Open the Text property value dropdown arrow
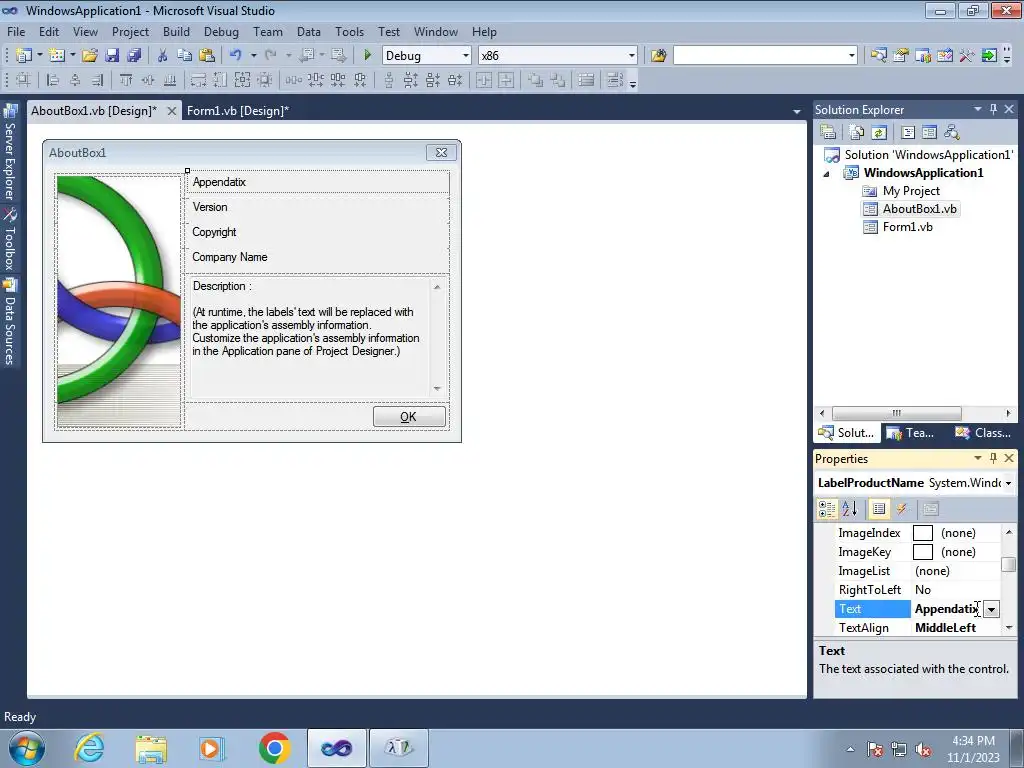1024x768 pixels. pyautogui.click(x=991, y=609)
